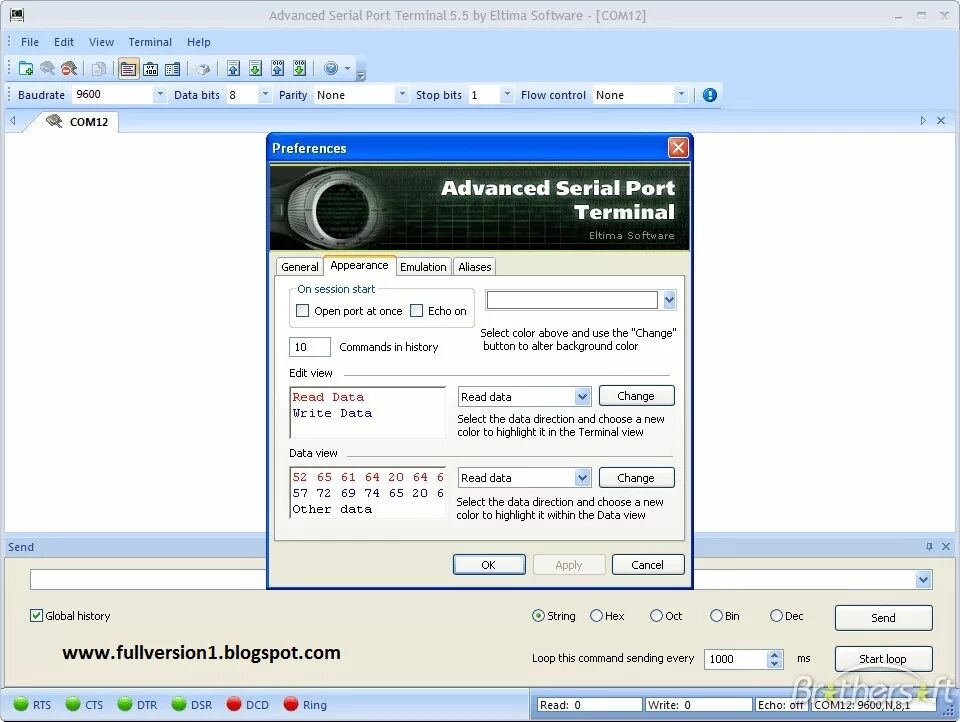This screenshot has height=722, width=960.
Task: Close the COM12 tab with X
Action: pyautogui.click(x=941, y=121)
